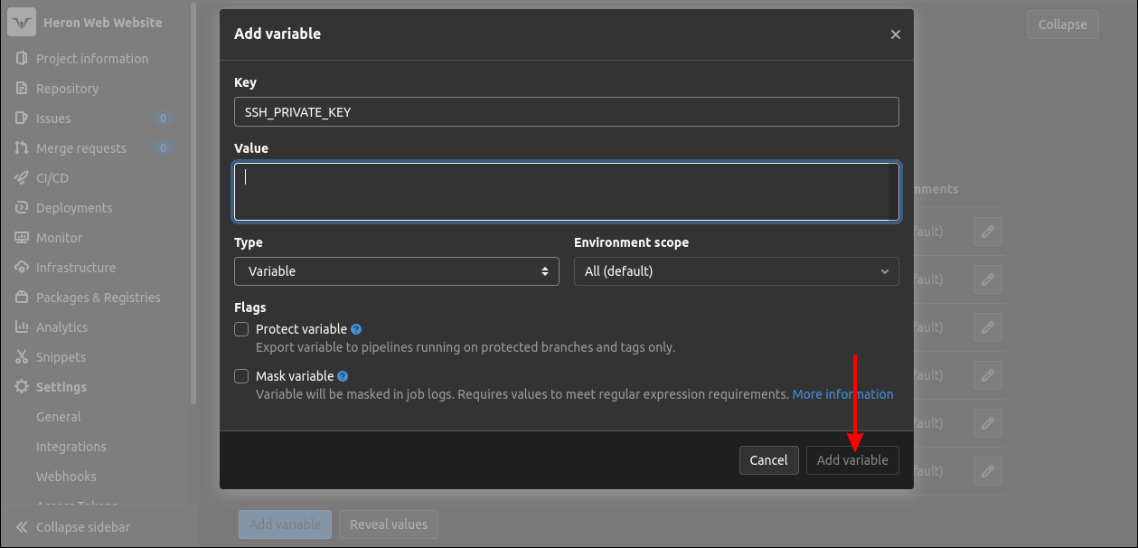Open Analytics in the sidebar
This screenshot has width=1138, height=548.
coord(62,327)
